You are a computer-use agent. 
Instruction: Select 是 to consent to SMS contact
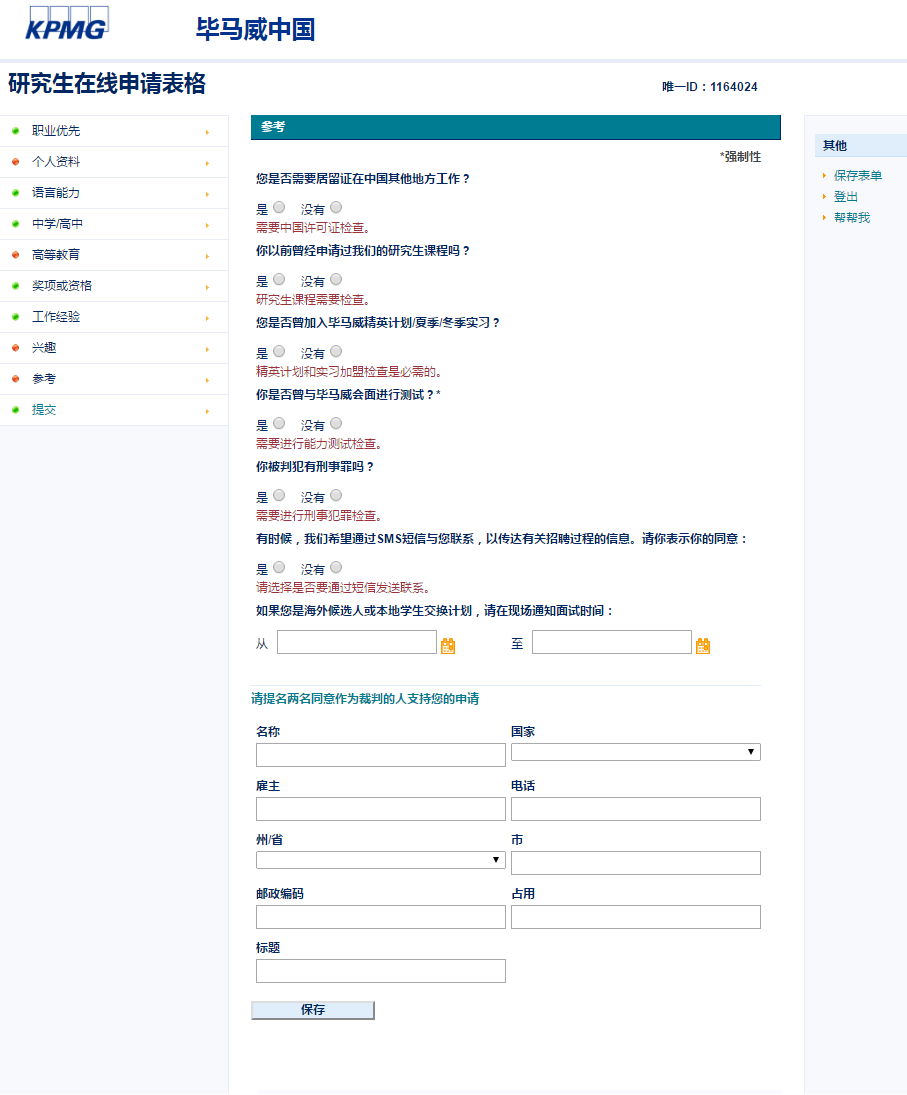tap(279, 567)
